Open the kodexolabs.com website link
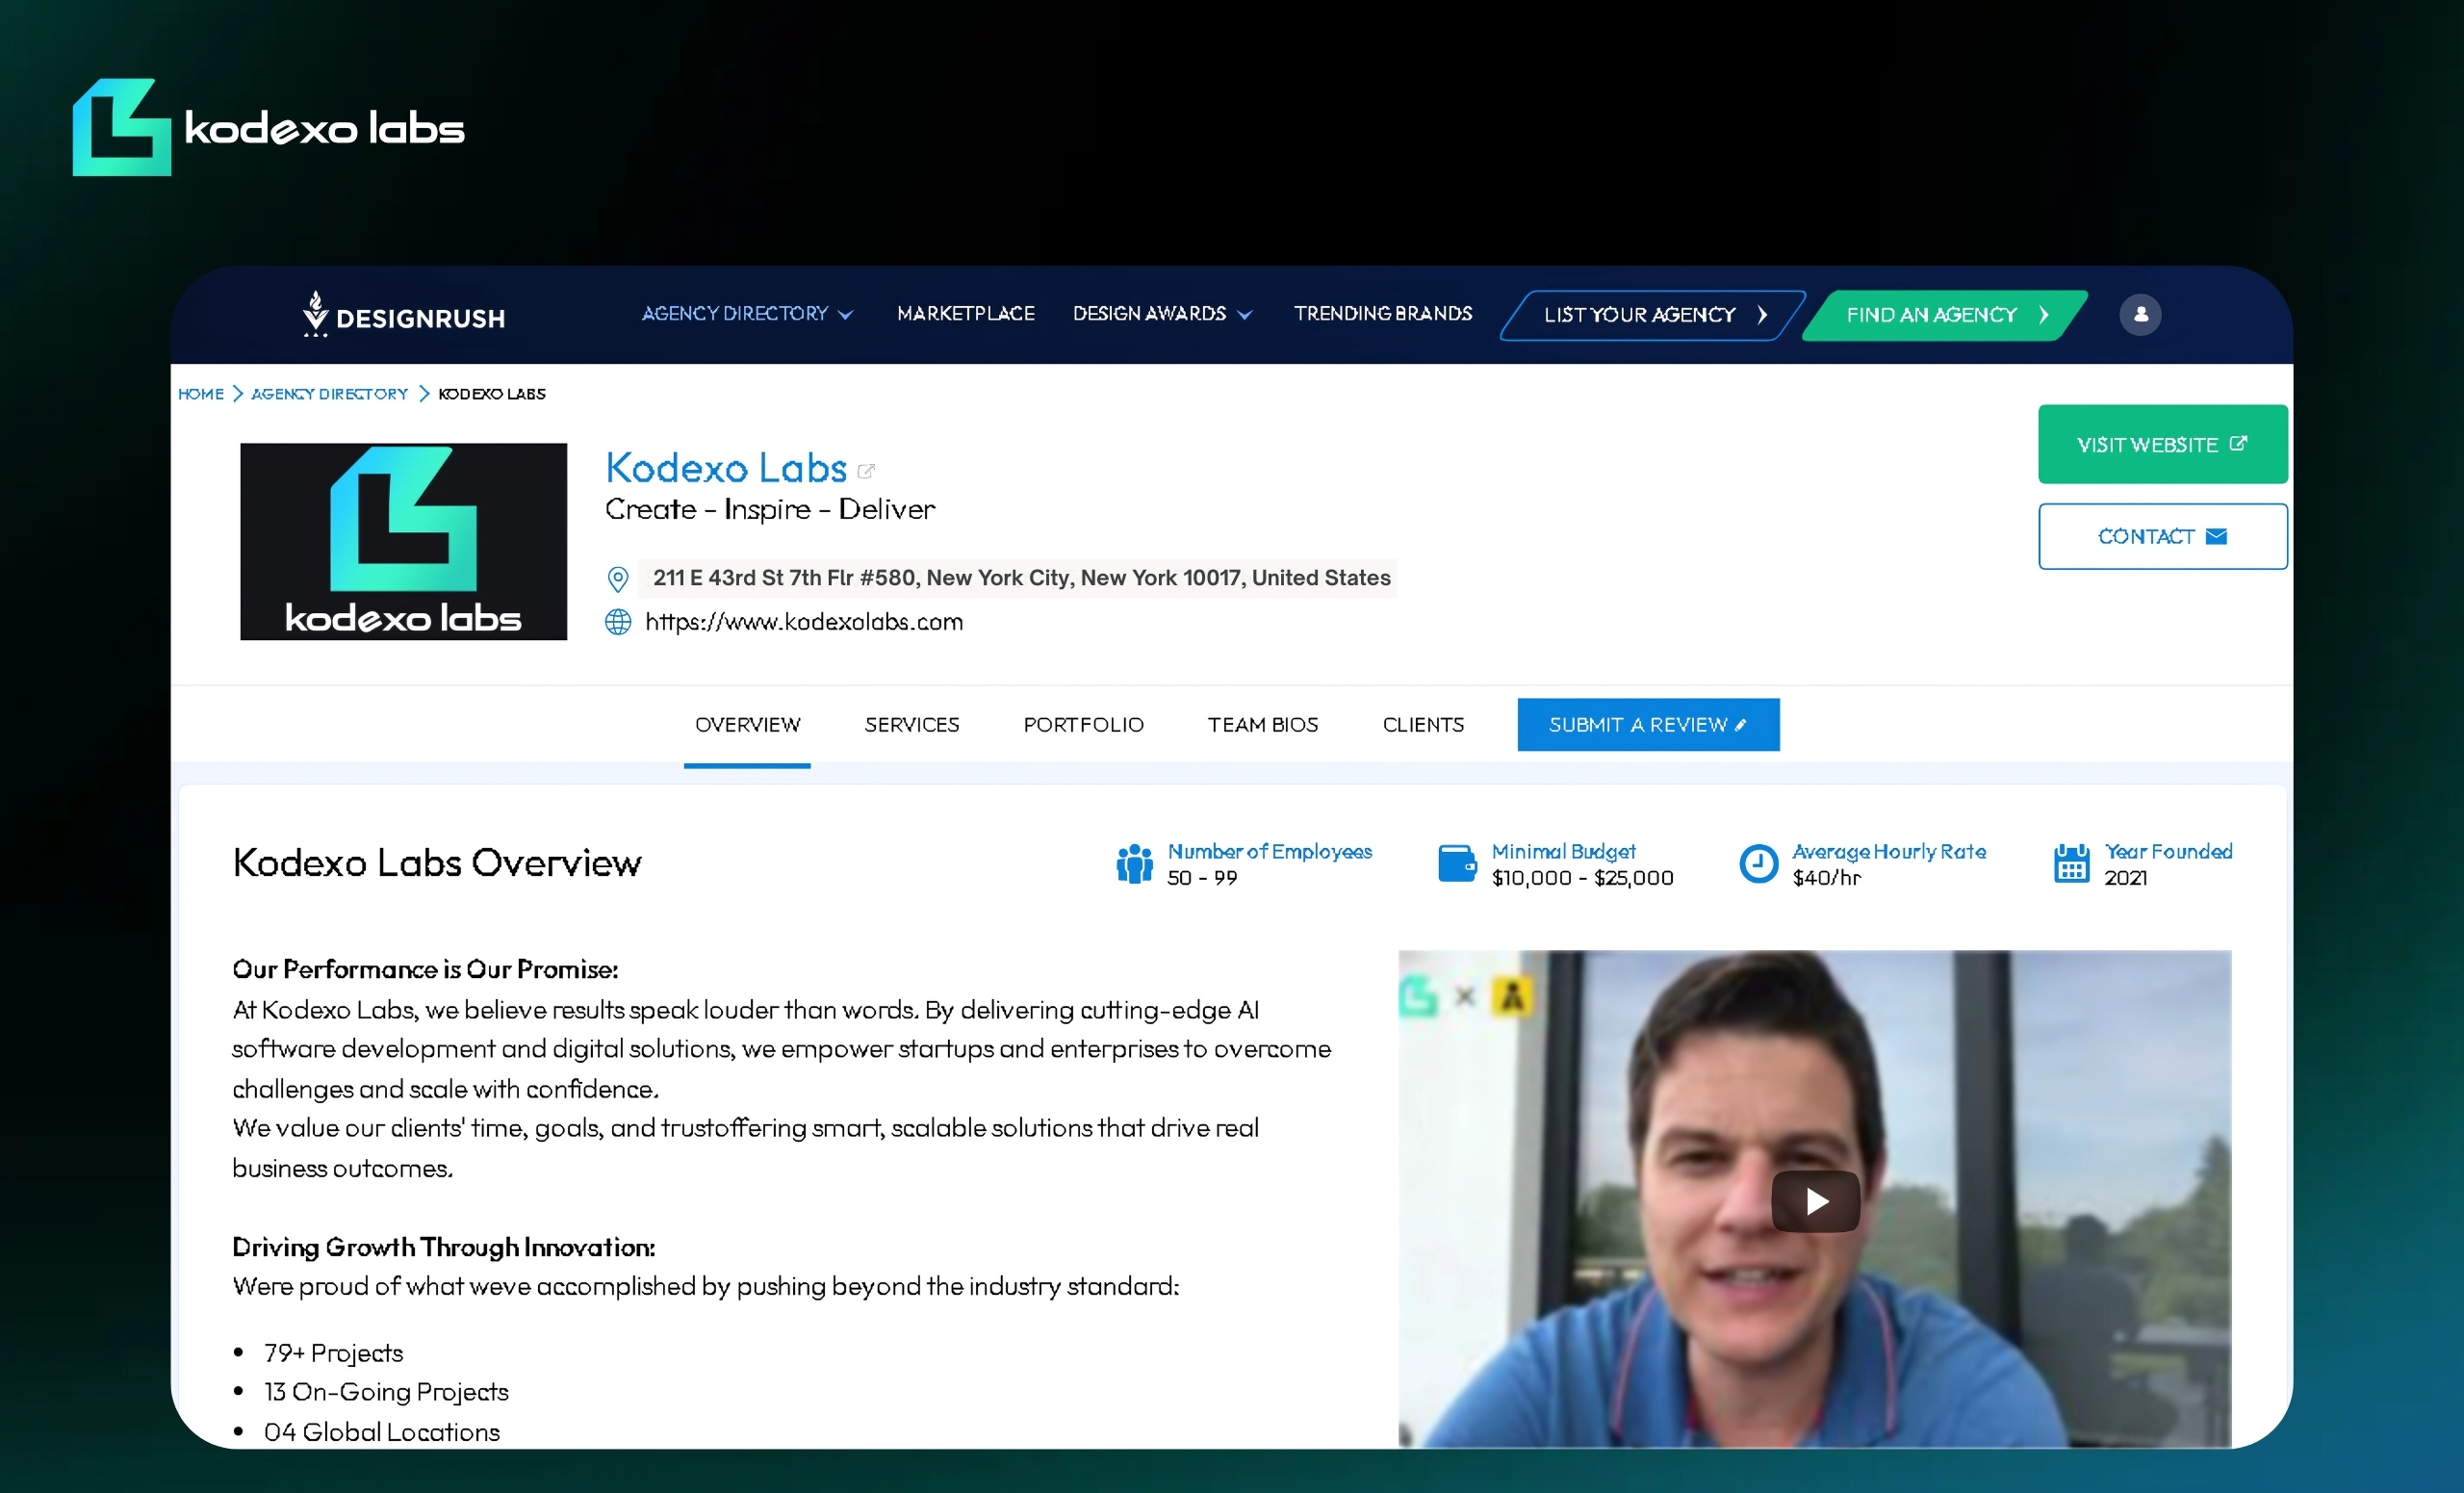 pos(804,622)
